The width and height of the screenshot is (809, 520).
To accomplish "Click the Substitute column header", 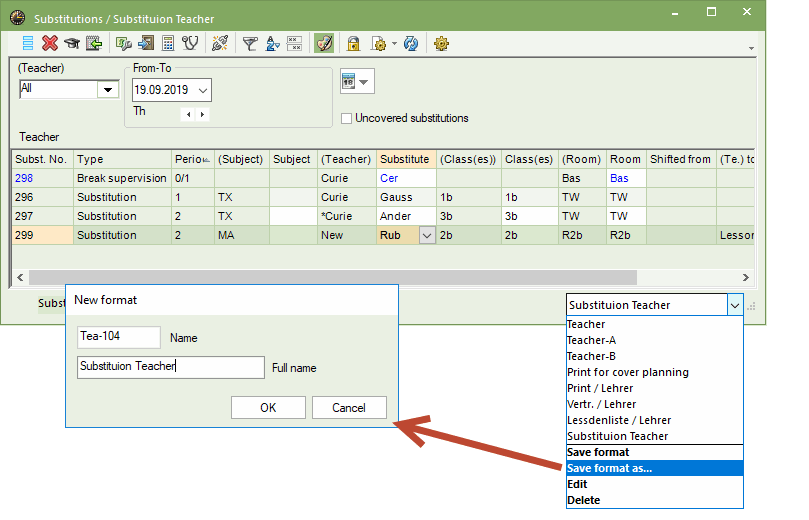I will click(x=407, y=159).
